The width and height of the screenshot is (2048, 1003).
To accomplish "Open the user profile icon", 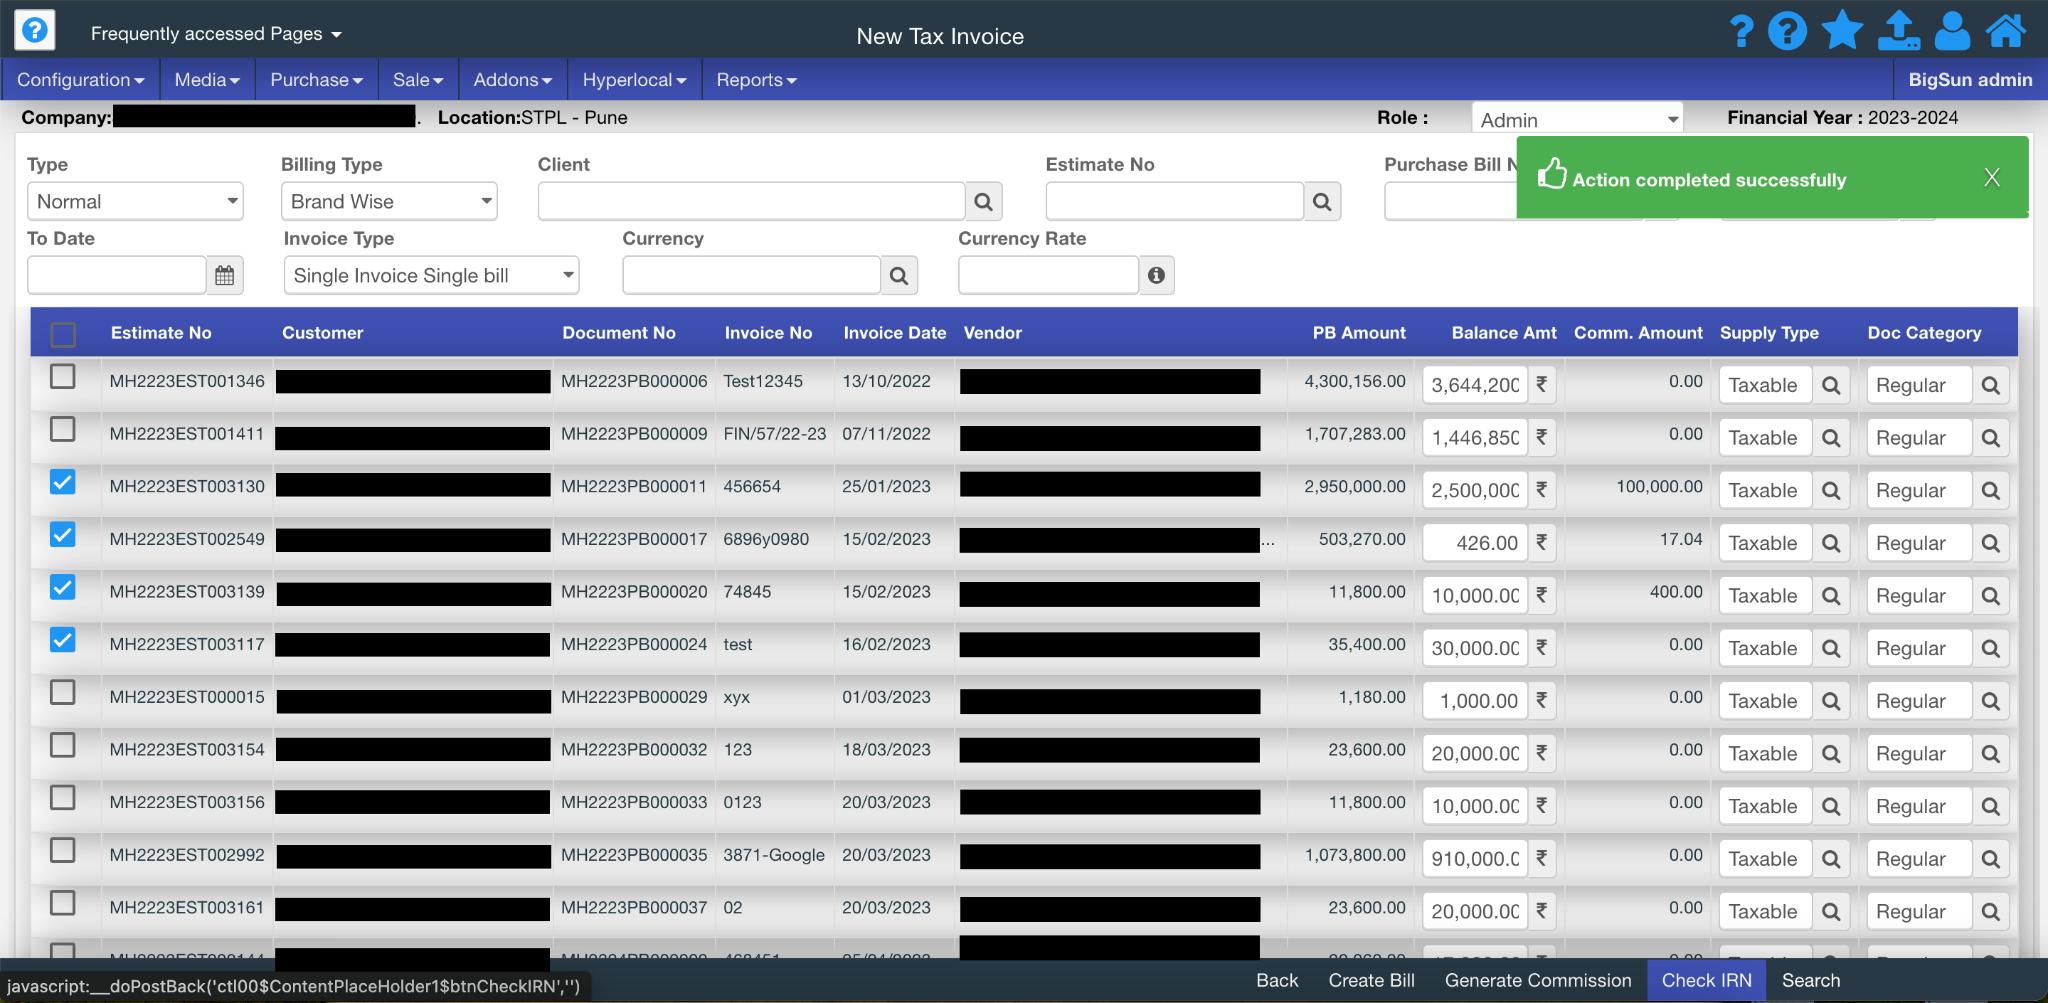I will pos(1951,32).
